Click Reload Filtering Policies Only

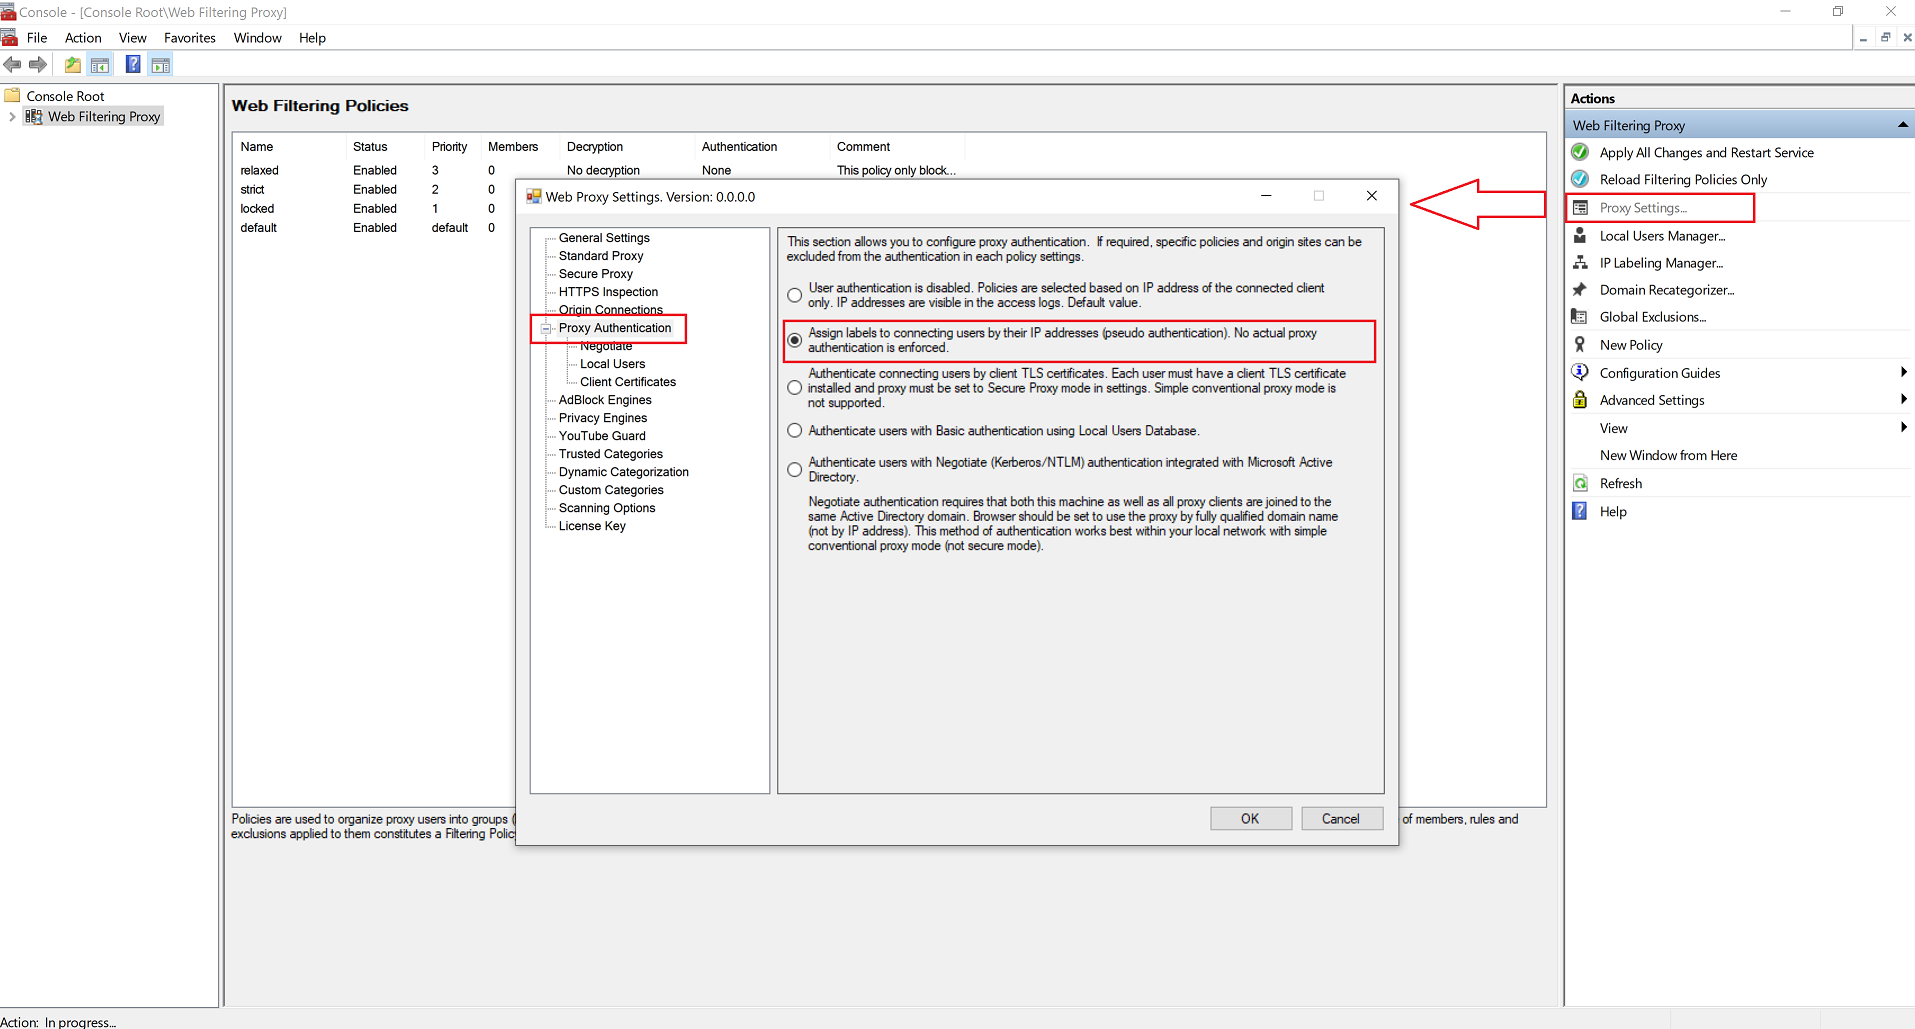tap(1683, 179)
